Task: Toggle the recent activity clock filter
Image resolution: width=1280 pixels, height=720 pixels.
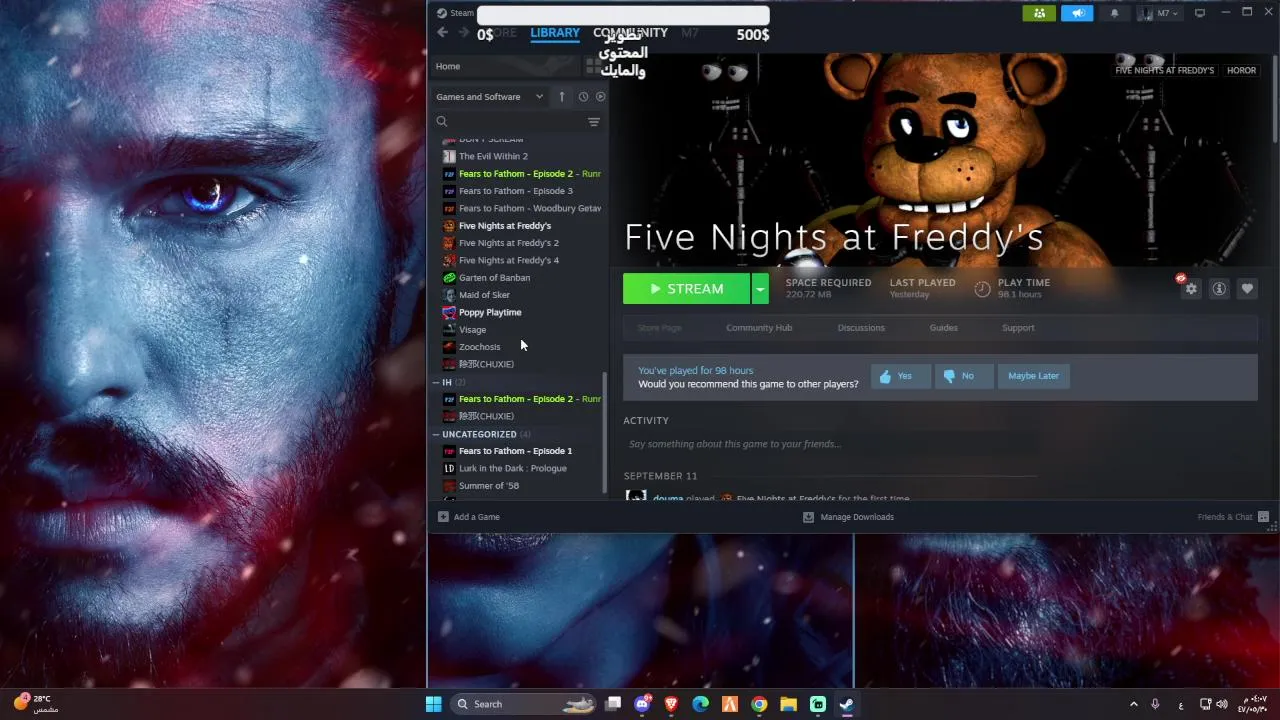Action: 583,97
